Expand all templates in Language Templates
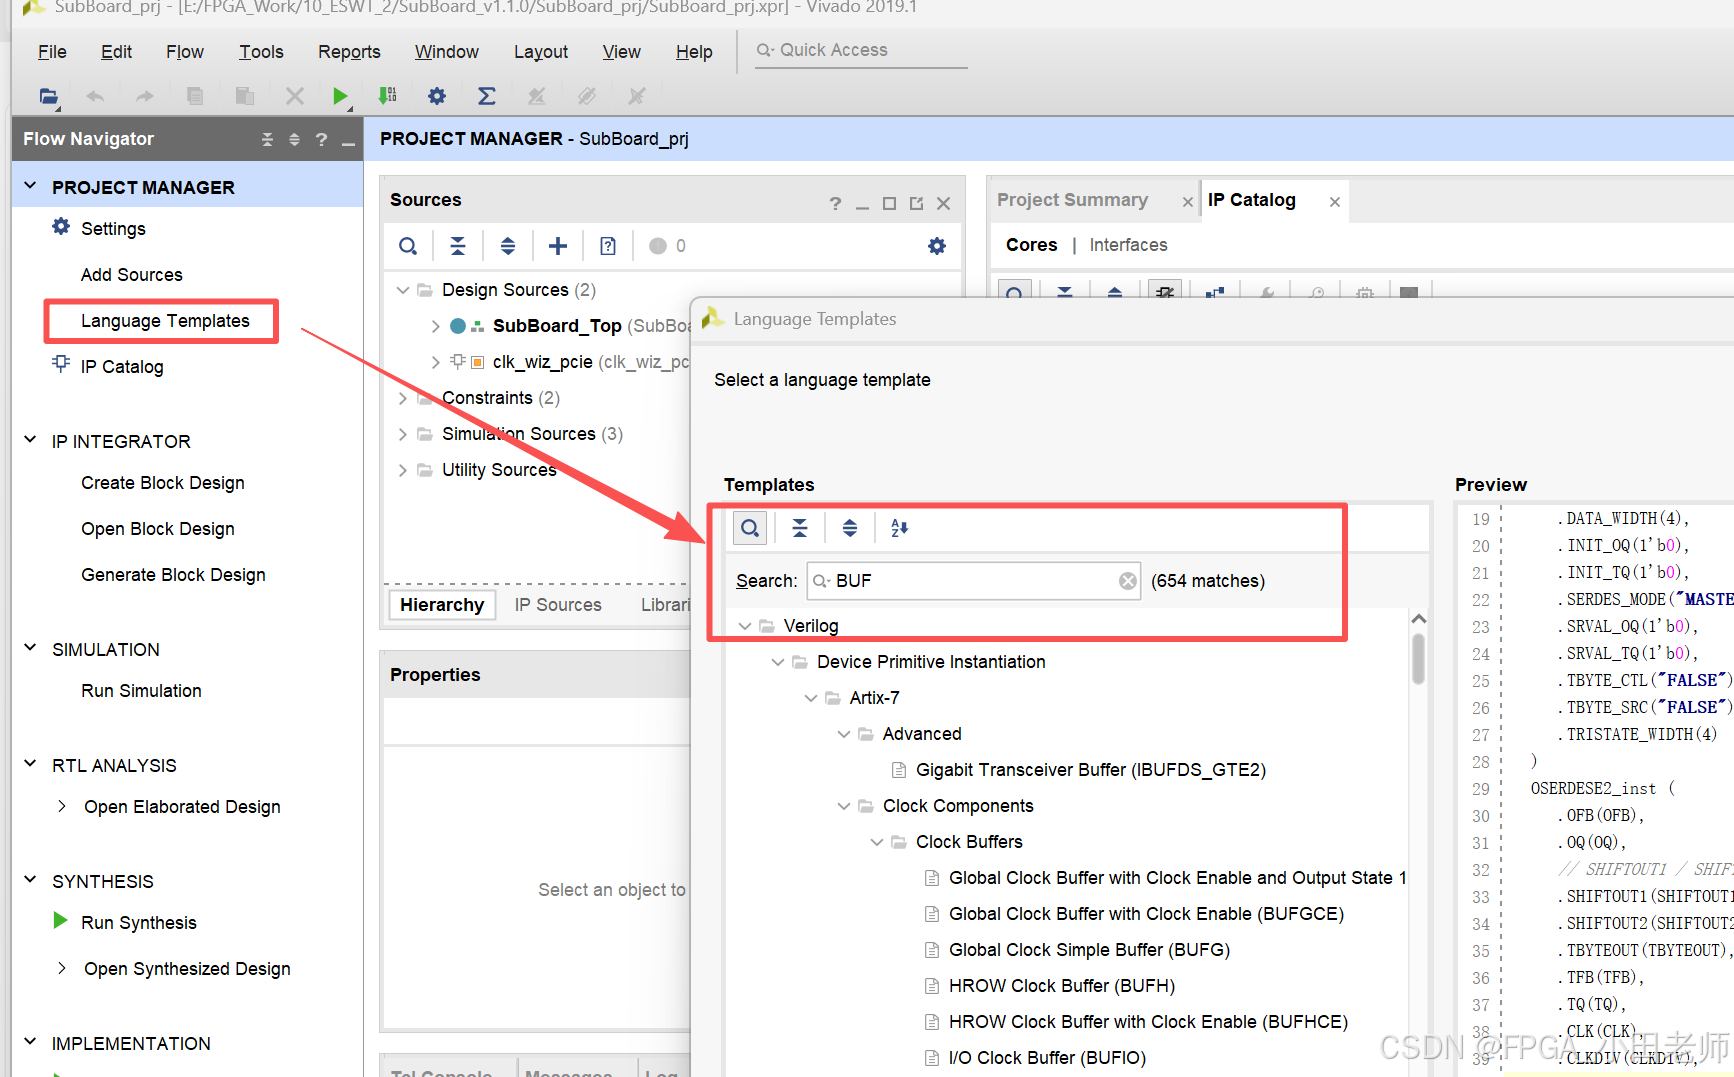The image size is (1734, 1077). (850, 528)
